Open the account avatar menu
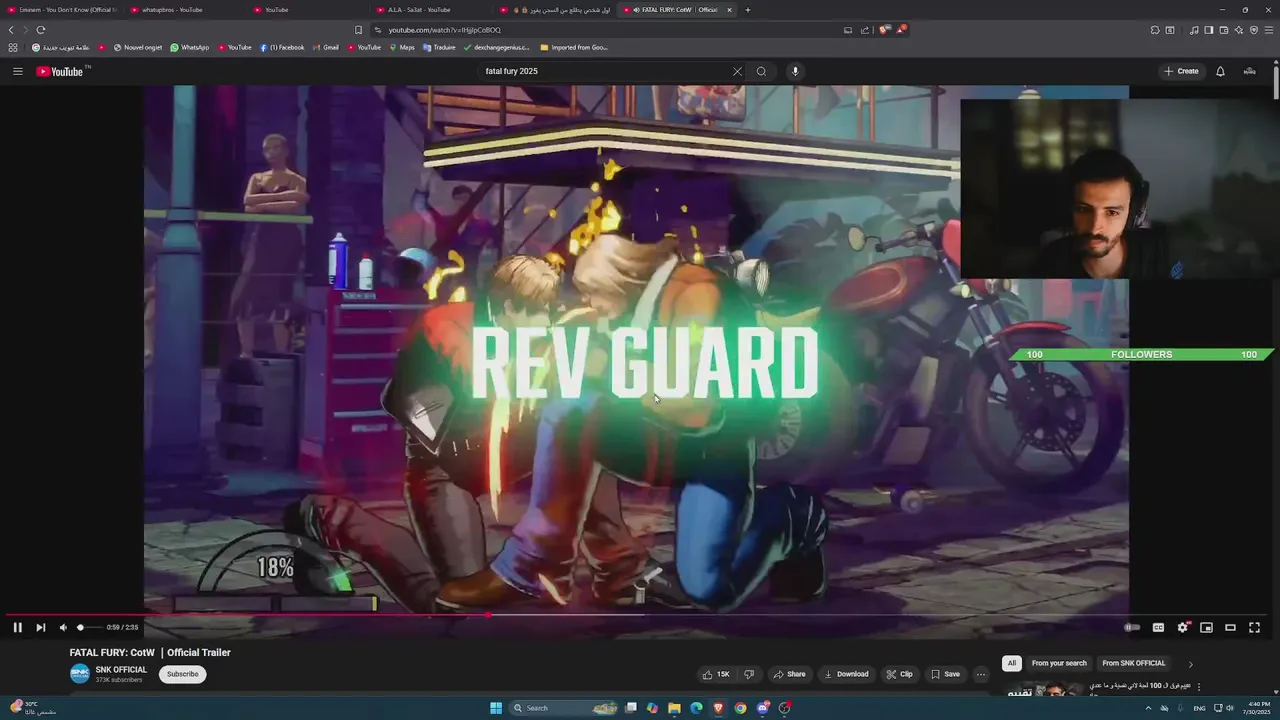Screen dimensions: 1280x720 pos(1249,71)
